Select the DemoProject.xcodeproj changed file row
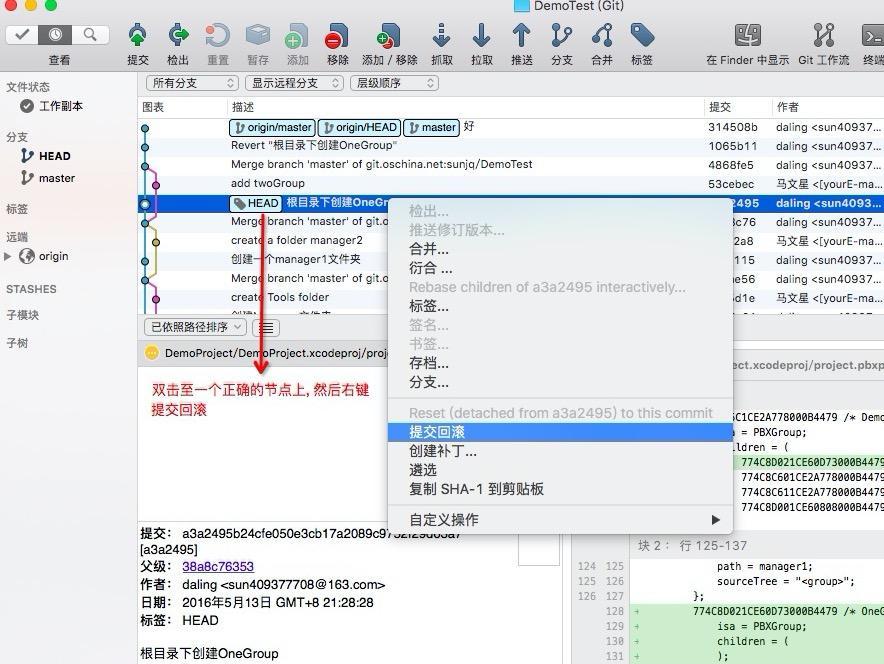 point(263,353)
